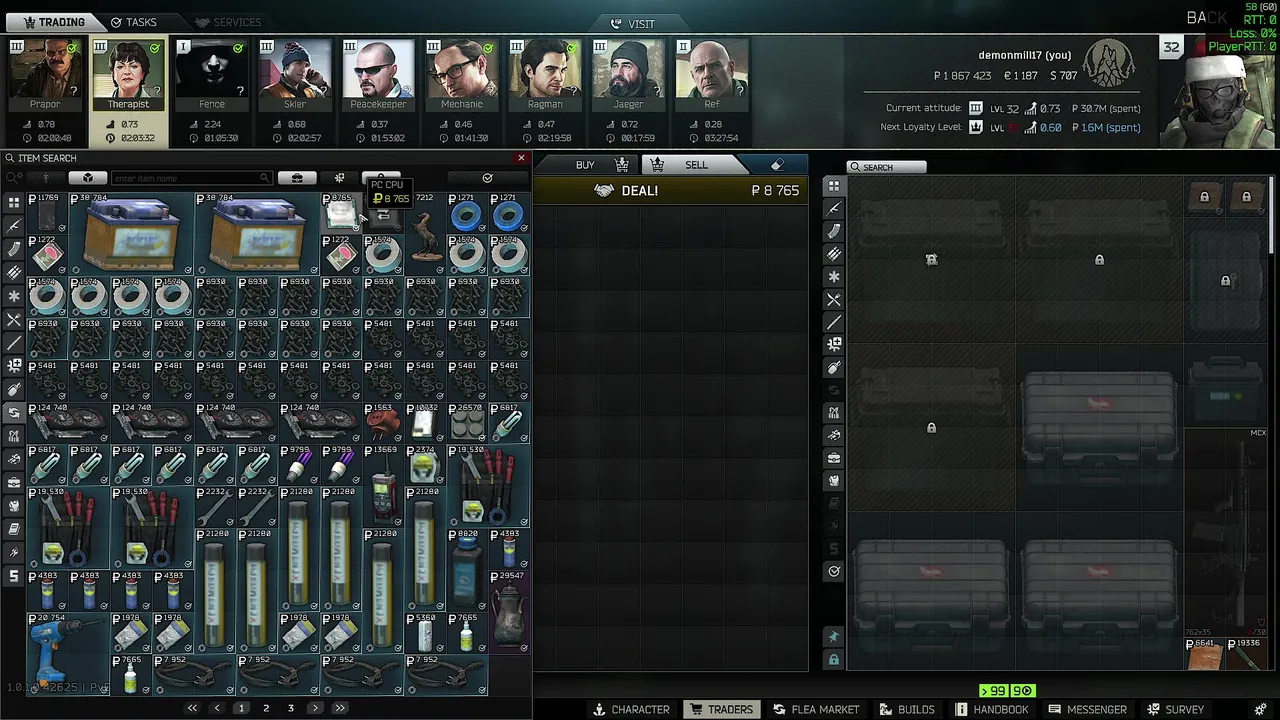
Task: Select trader Peacekeeper portrait
Action: pos(378,75)
